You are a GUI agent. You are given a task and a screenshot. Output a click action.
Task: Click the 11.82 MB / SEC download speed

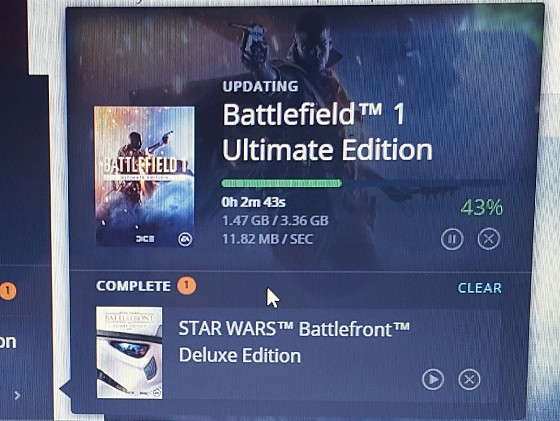tap(268, 239)
